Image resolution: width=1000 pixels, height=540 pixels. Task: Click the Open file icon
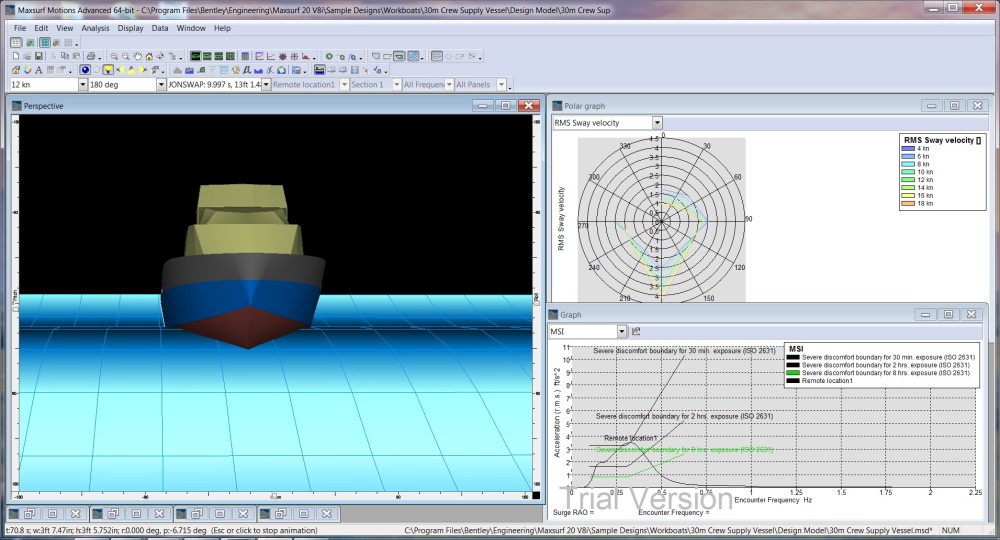[27, 56]
